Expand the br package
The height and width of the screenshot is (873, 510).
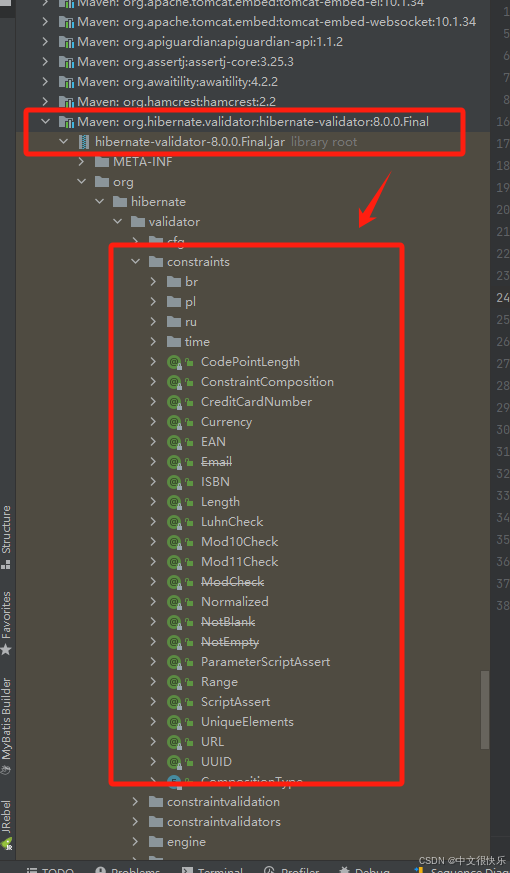(x=153, y=282)
